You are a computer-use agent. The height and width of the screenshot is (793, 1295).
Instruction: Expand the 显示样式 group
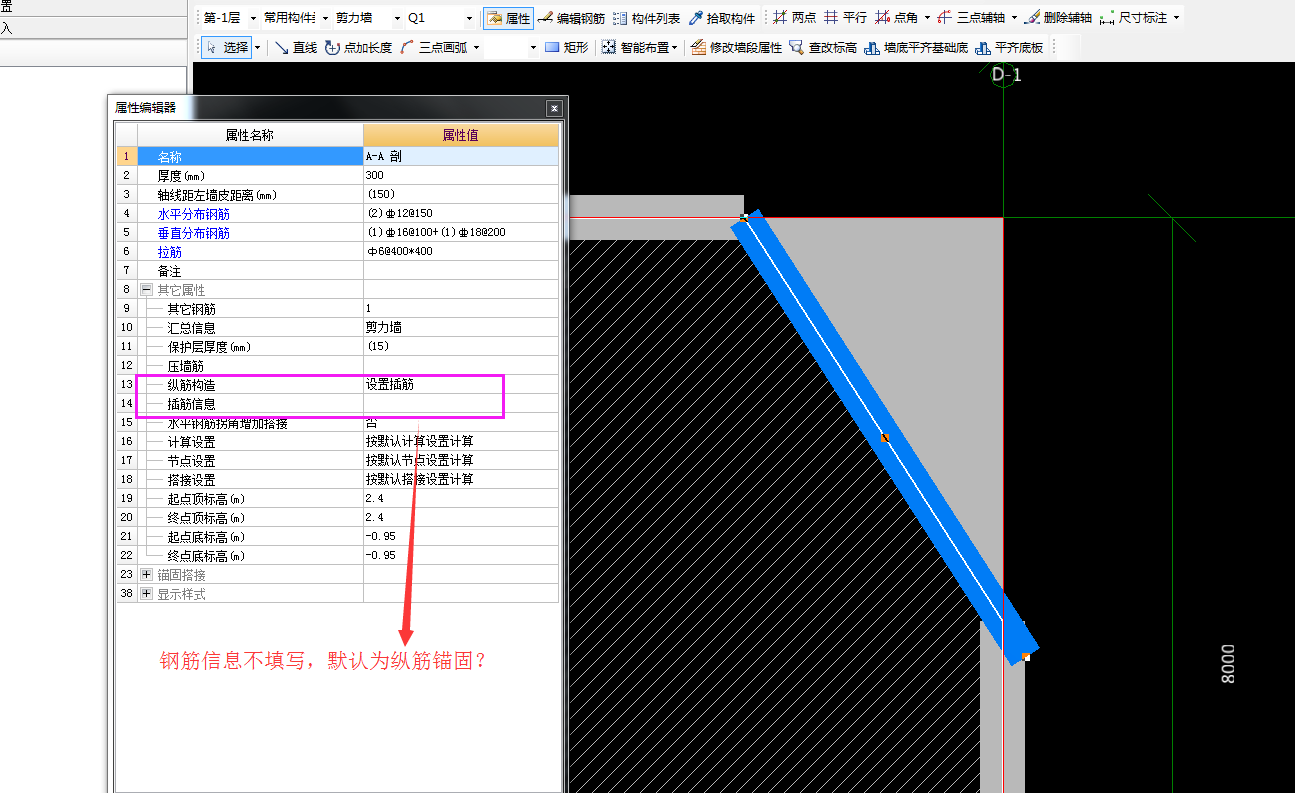pyautogui.click(x=146, y=593)
